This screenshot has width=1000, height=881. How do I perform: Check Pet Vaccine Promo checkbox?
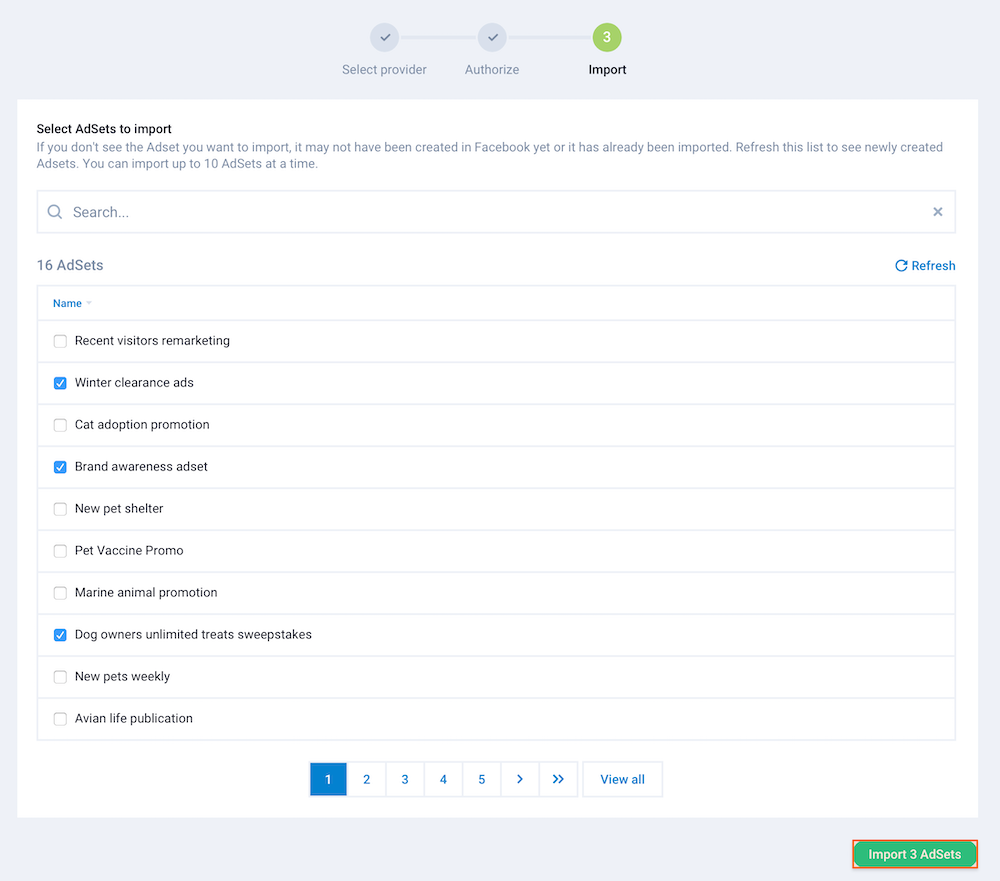point(60,551)
